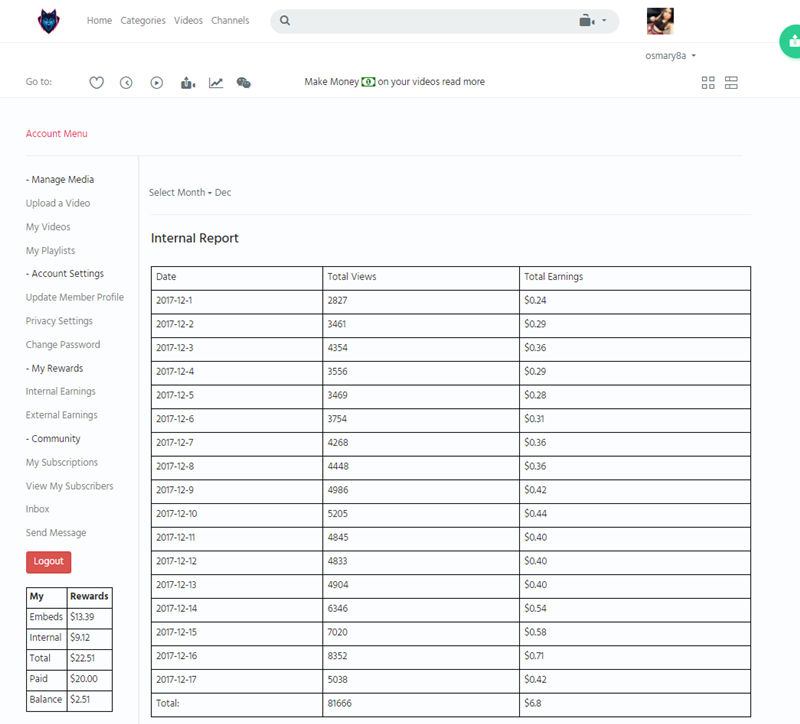Click the user profile avatar thumbnail
Screen dimensions: 800x724
tap(660, 21)
